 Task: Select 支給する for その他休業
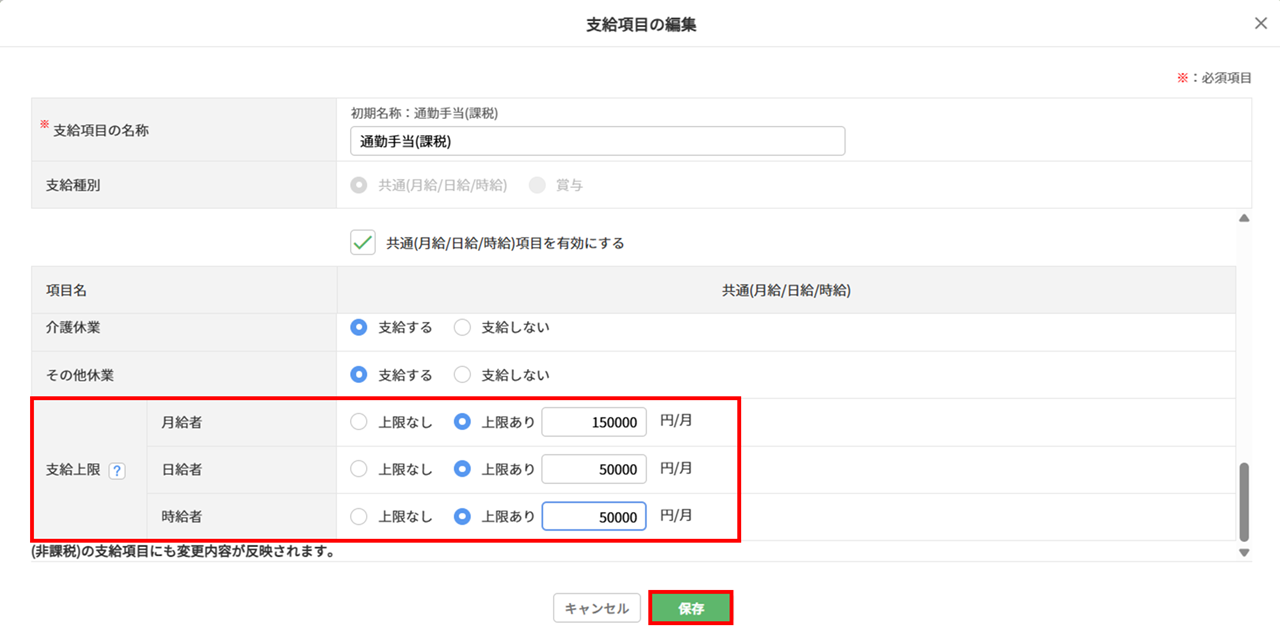(359, 375)
